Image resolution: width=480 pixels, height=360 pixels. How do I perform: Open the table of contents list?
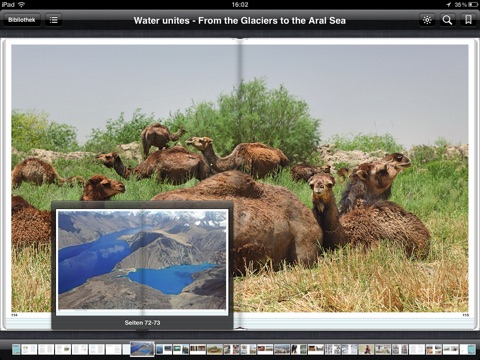[53, 20]
